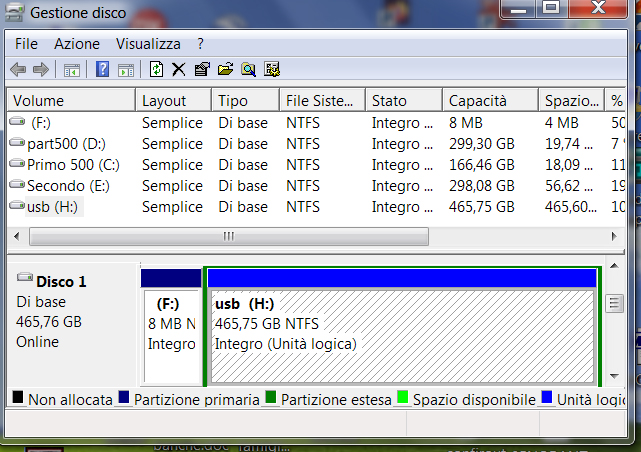Click the Disco 1 disk icon
This screenshot has width=641, height=452.
point(25,277)
